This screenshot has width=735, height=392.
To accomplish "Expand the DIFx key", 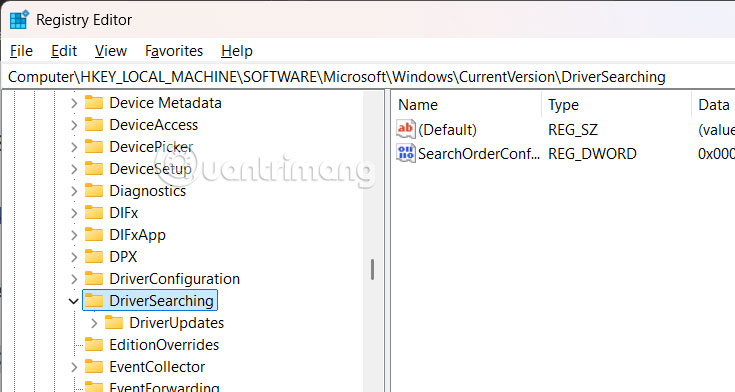I will click(74, 213).
